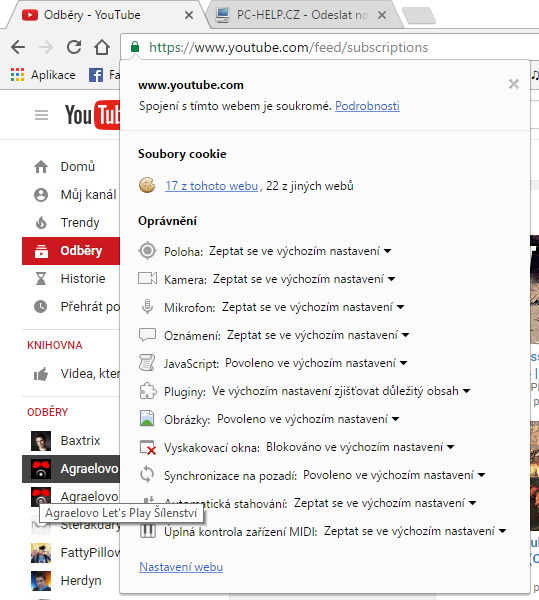Open the Aplikace apps grid icon
Screen dimensions: 539x600
(17, 75)
